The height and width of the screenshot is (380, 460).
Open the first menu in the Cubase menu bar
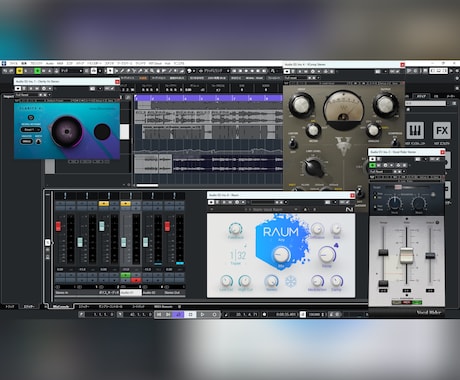pyautogui.click(x=14, y=63)
